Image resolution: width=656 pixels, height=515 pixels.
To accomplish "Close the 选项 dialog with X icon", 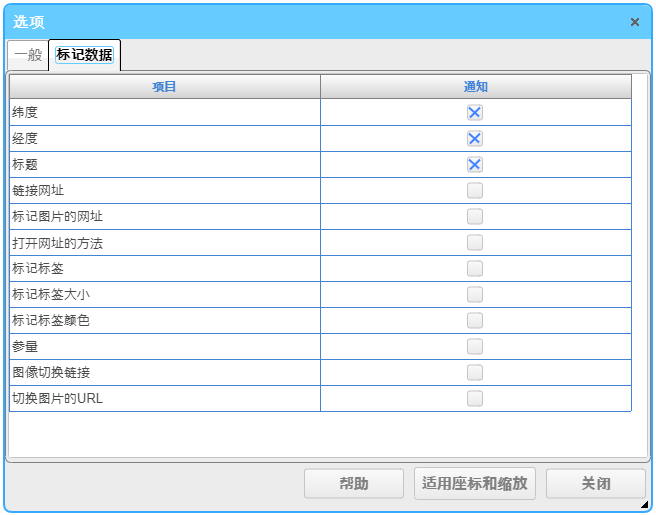I will 635,22.
